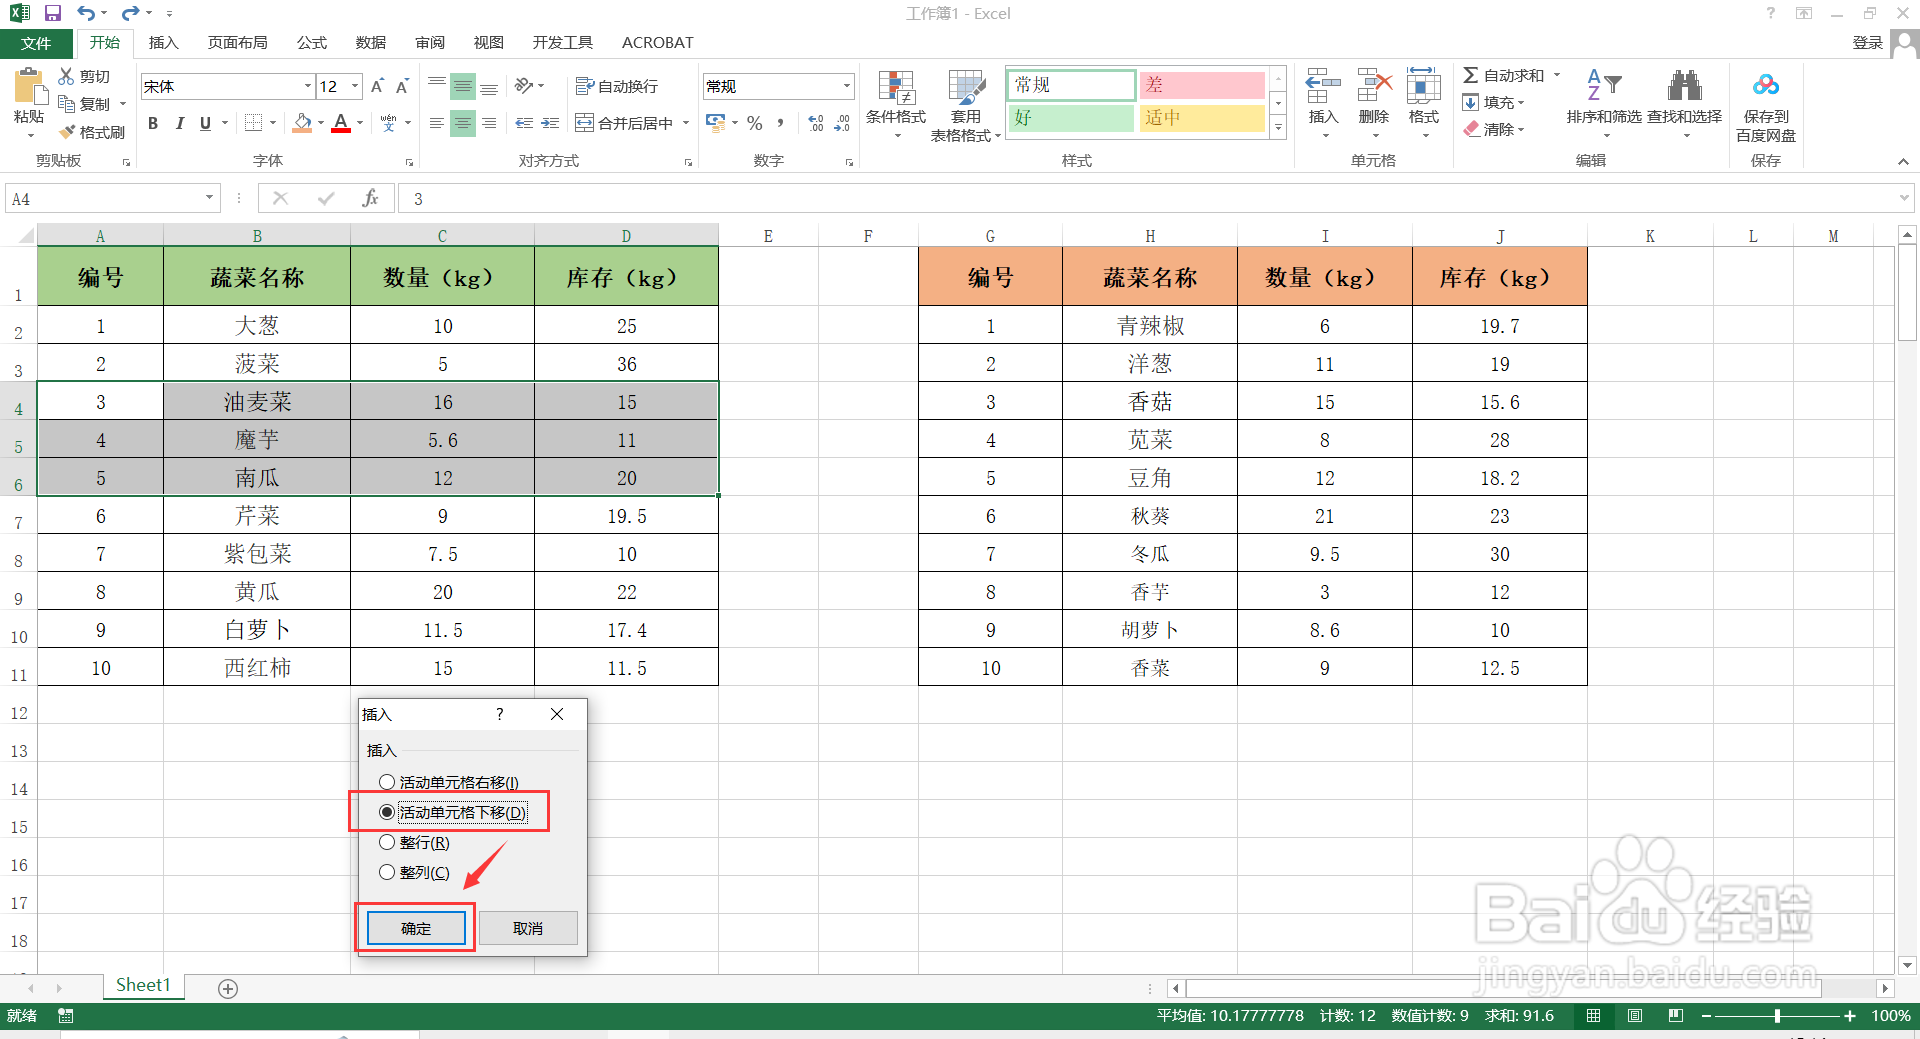Click the Save icon in quick access toolbar

pyautogui.click(x=53, y=13)
